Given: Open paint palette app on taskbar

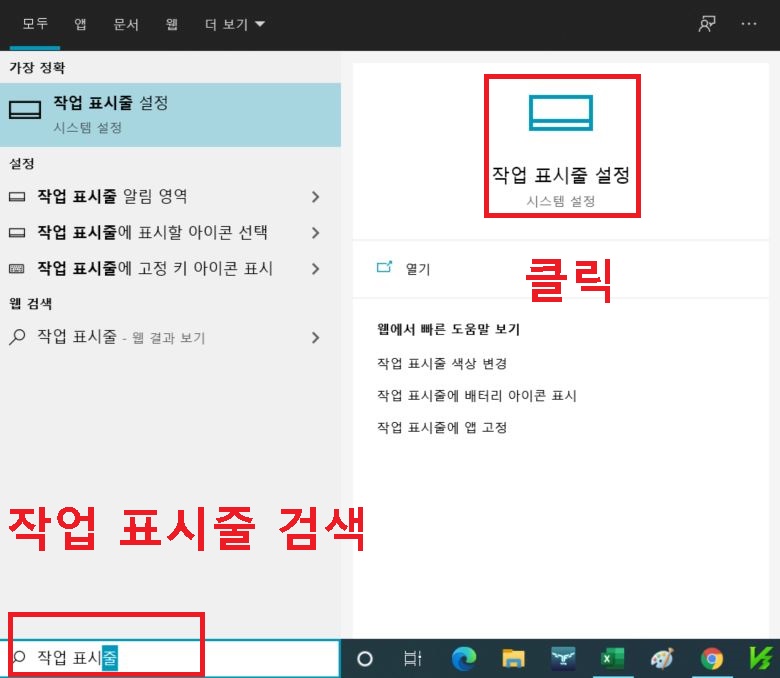Looking at the screenshot, I should (662, 658).
